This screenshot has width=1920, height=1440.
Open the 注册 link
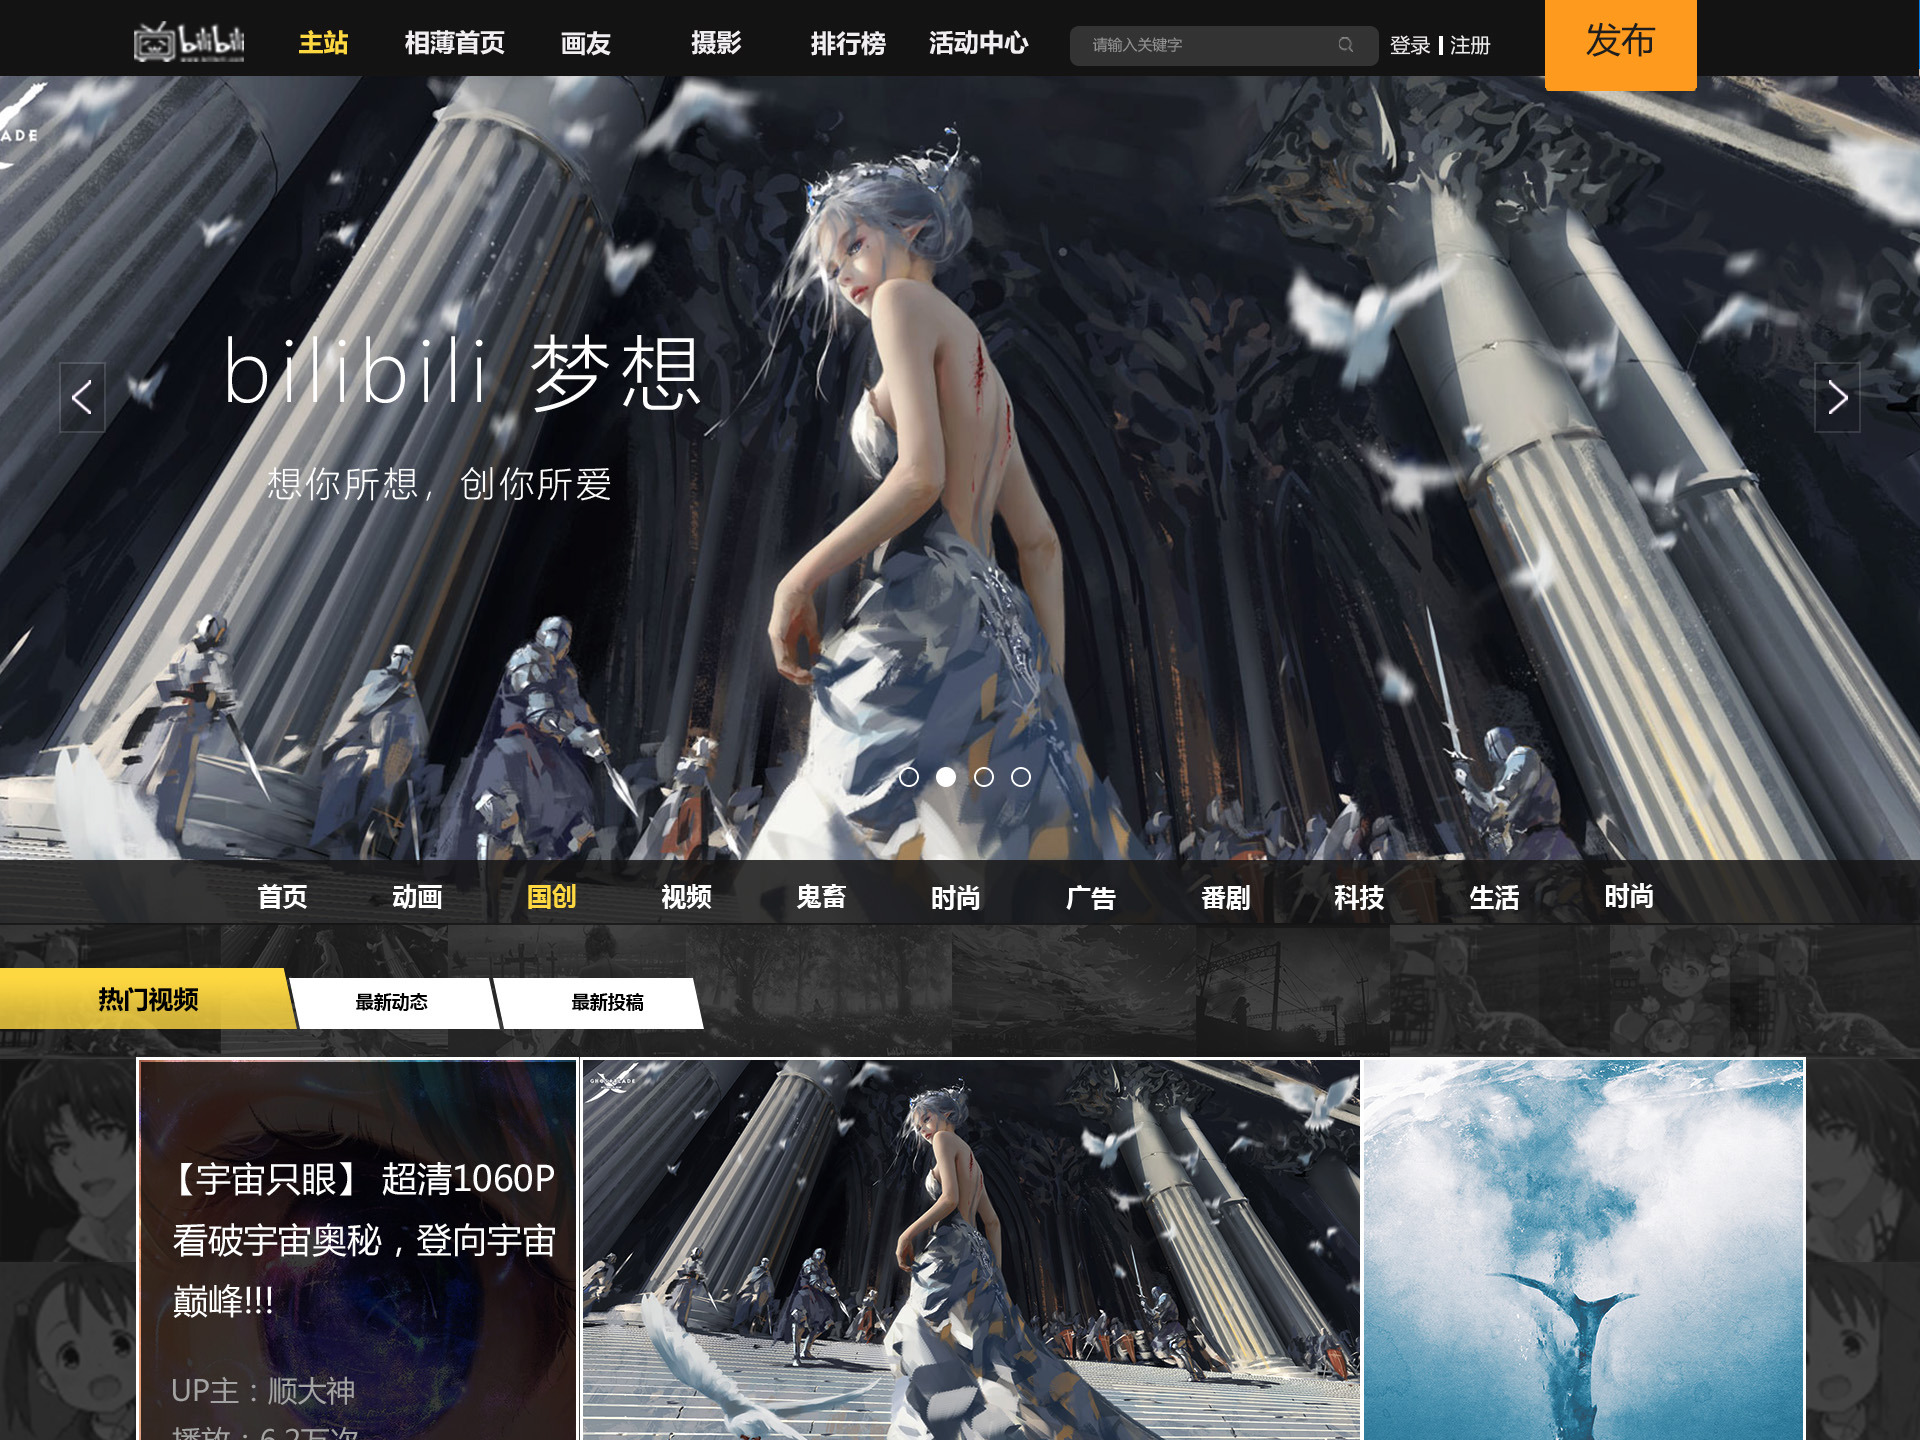pyautogui.click(x=1470, y=45)
